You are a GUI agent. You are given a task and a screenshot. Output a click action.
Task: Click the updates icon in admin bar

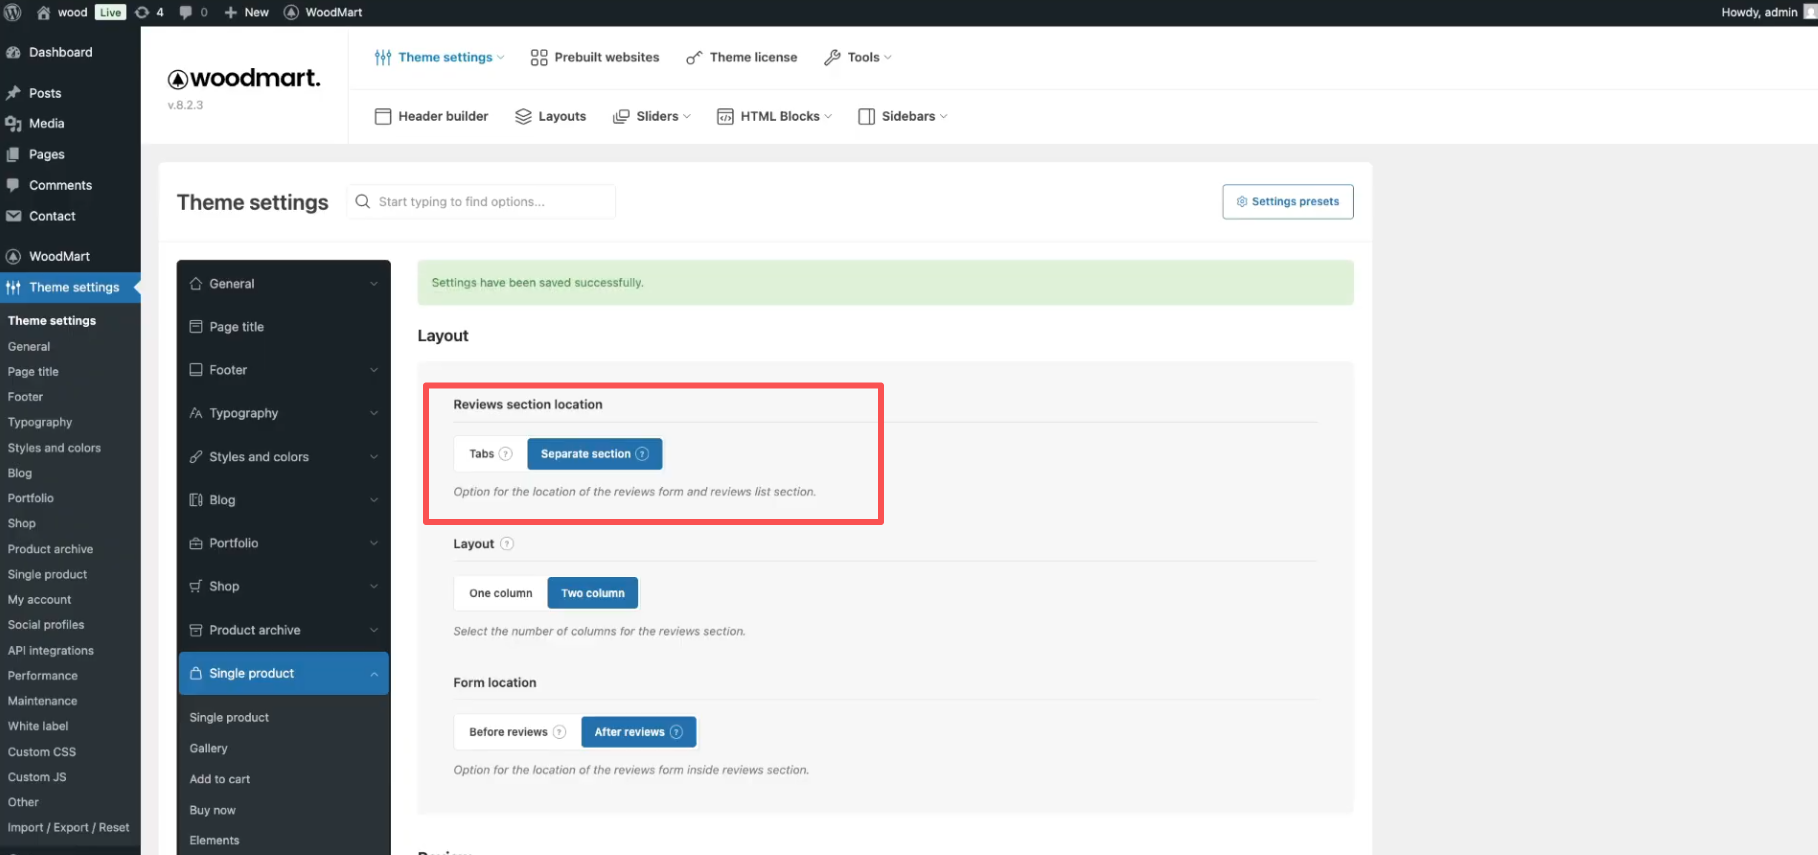coord(142,12)
